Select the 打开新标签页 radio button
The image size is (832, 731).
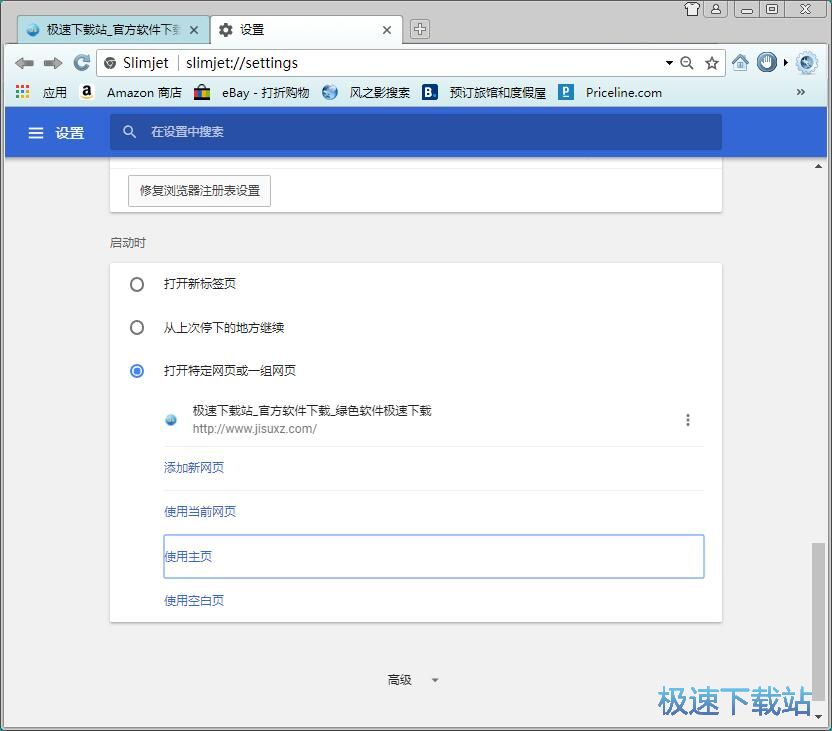pyautogui.click(x=137, y=284)
